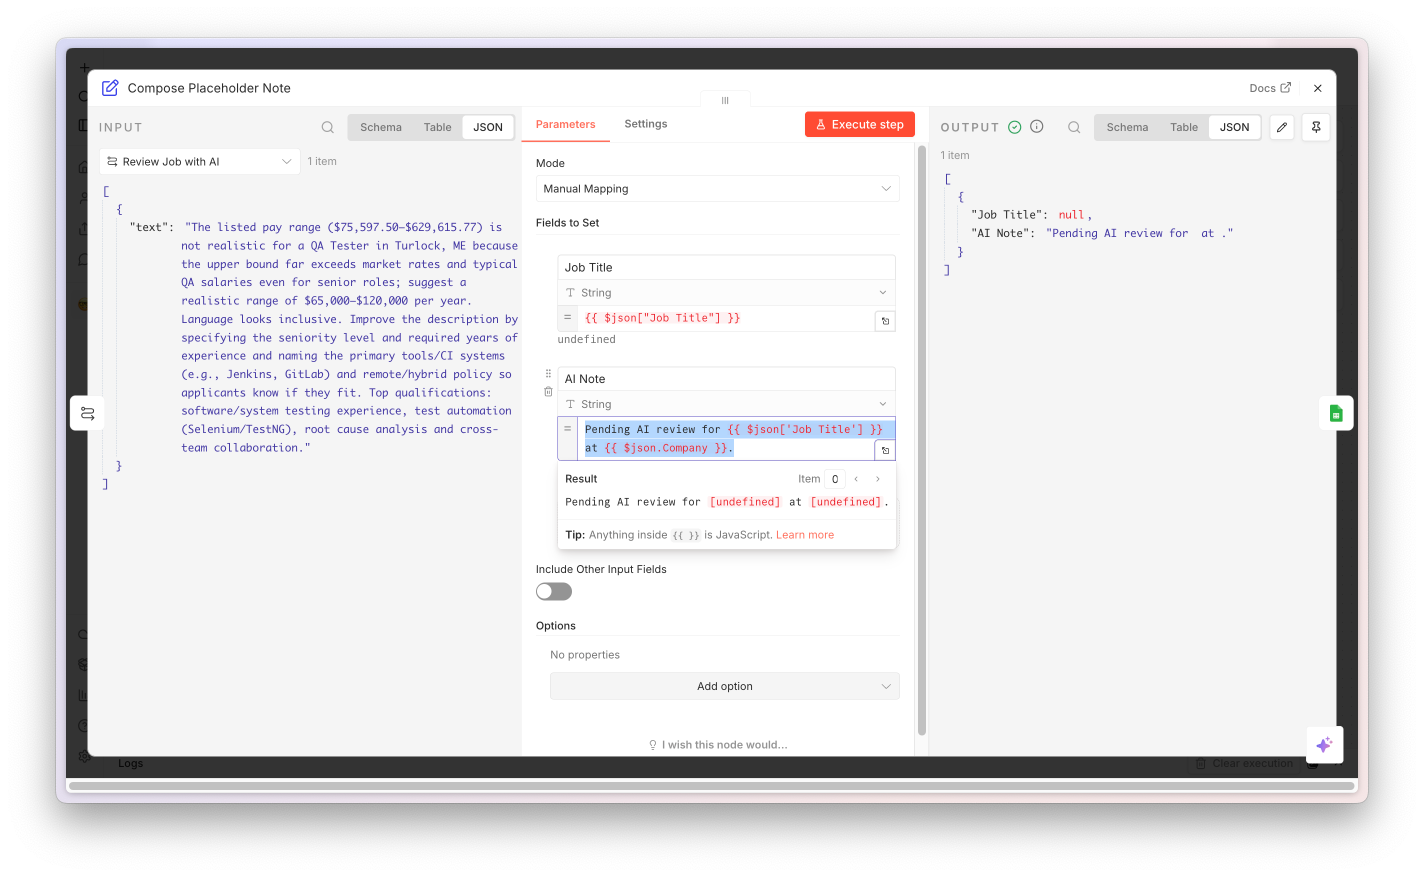Open the Parameters tab

[x=565, y=124]
